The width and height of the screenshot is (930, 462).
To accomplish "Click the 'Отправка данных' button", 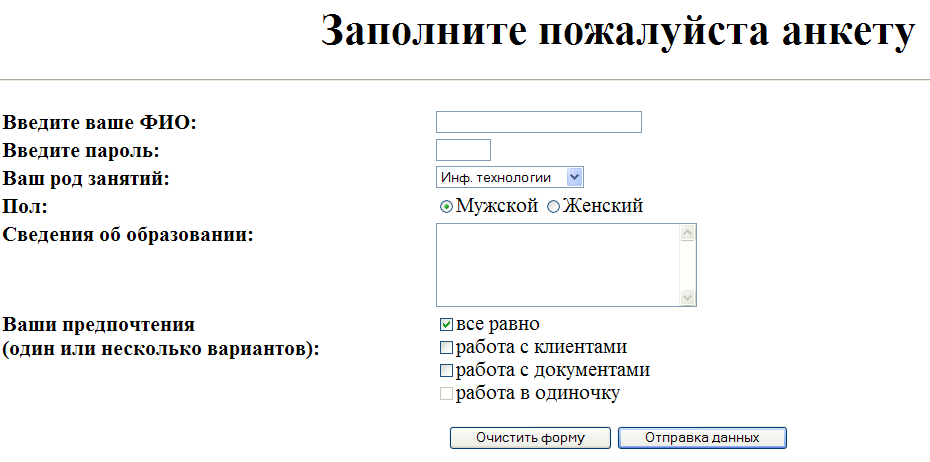I will 702,438.
